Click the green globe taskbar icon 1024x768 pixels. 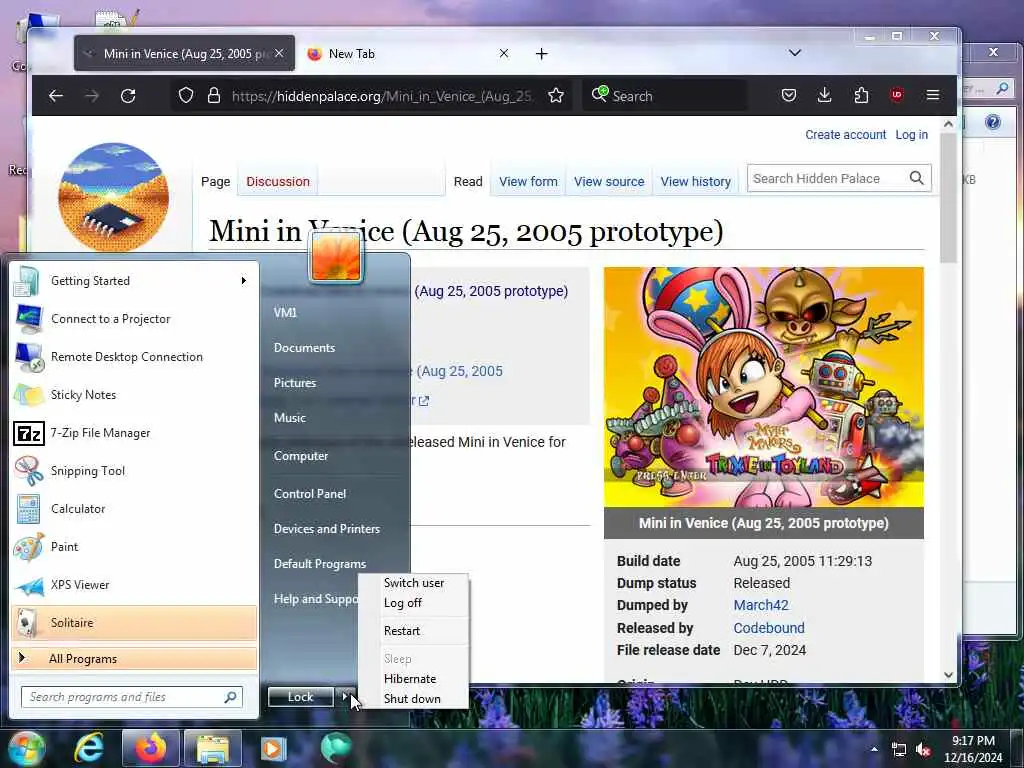point(336,747)
